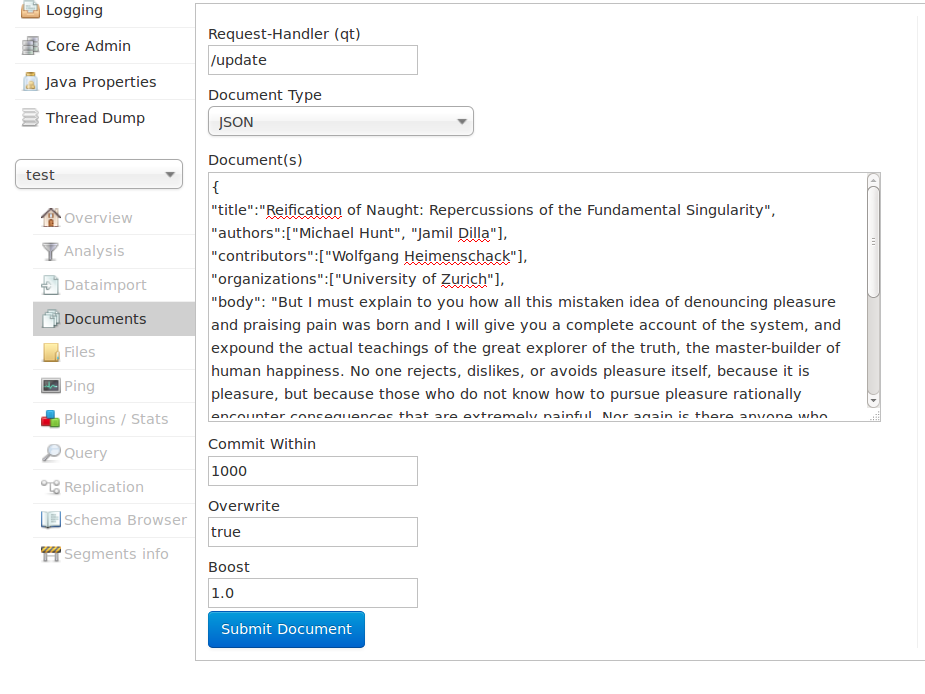This screenshot has width=925, height=694.
Task: Click the Ping monitor icon
Action: coord(51,386)
